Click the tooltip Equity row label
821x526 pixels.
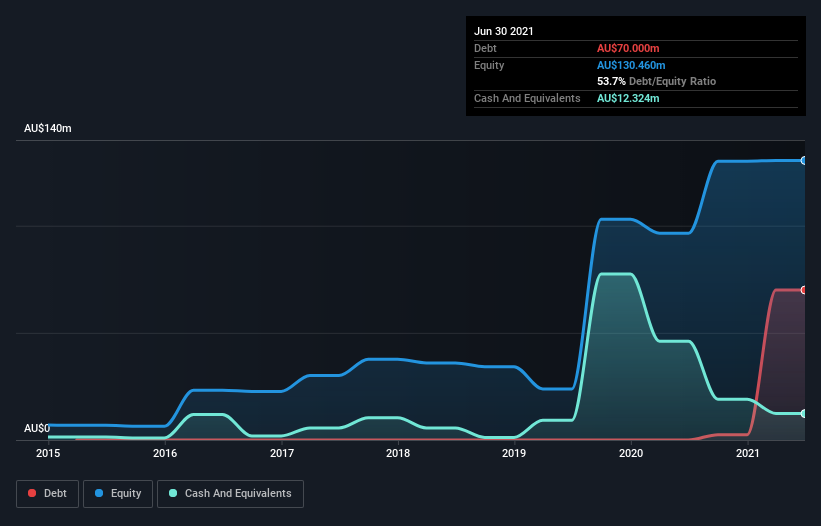coord(489,65)
